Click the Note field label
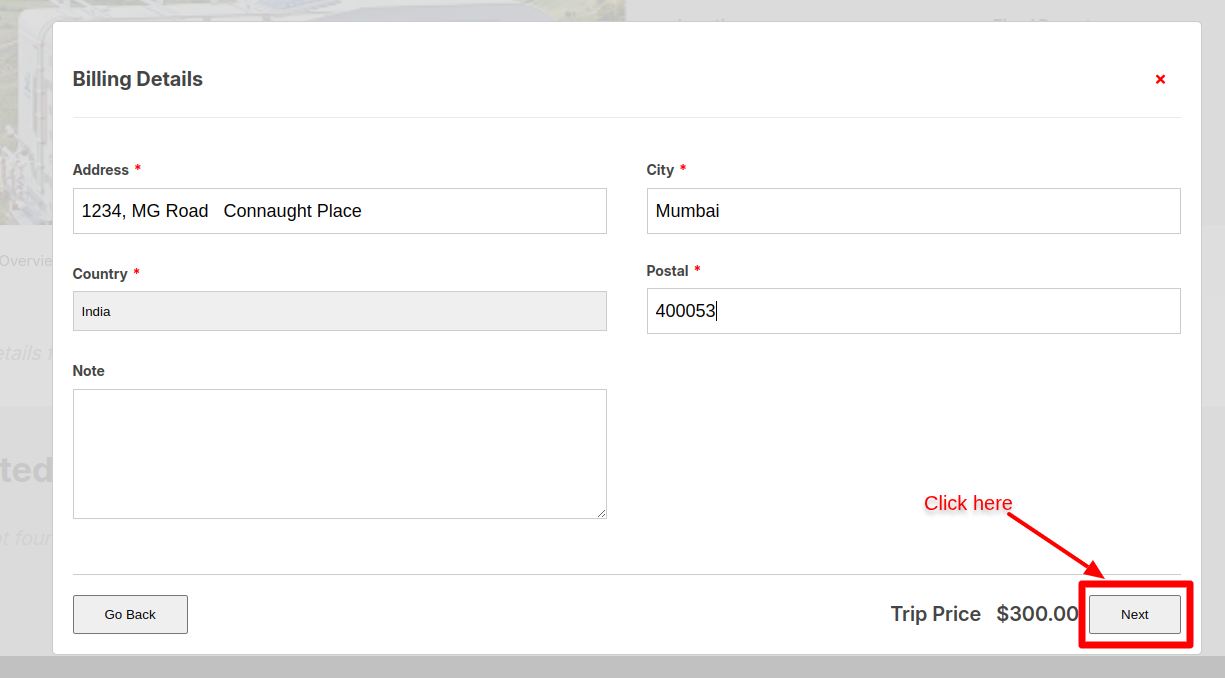Image resolution: width=1225 pixels, height=678 pixels. tap(89, 371)
